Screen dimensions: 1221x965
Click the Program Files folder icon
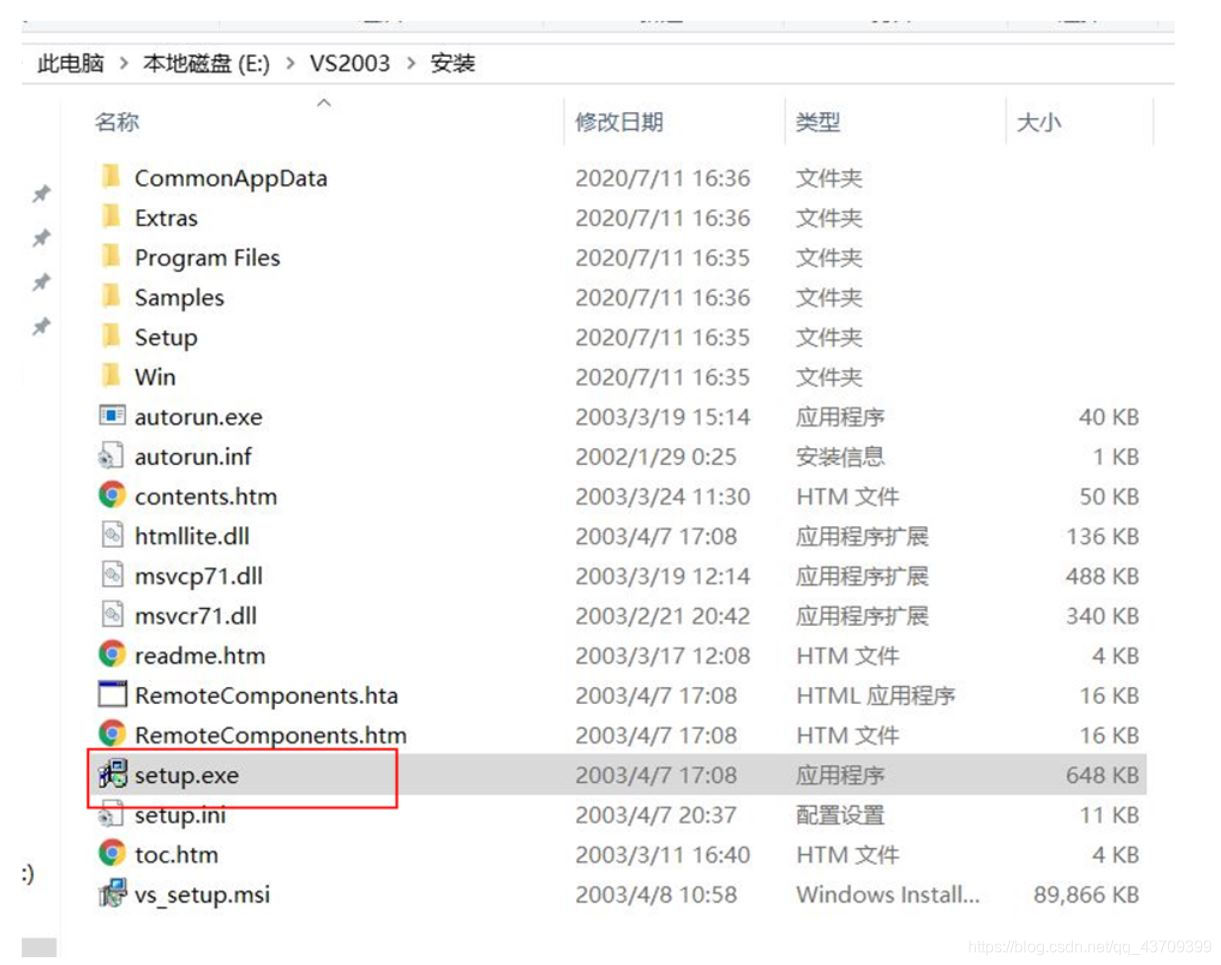pyautogui.click(x=111, y=258)
